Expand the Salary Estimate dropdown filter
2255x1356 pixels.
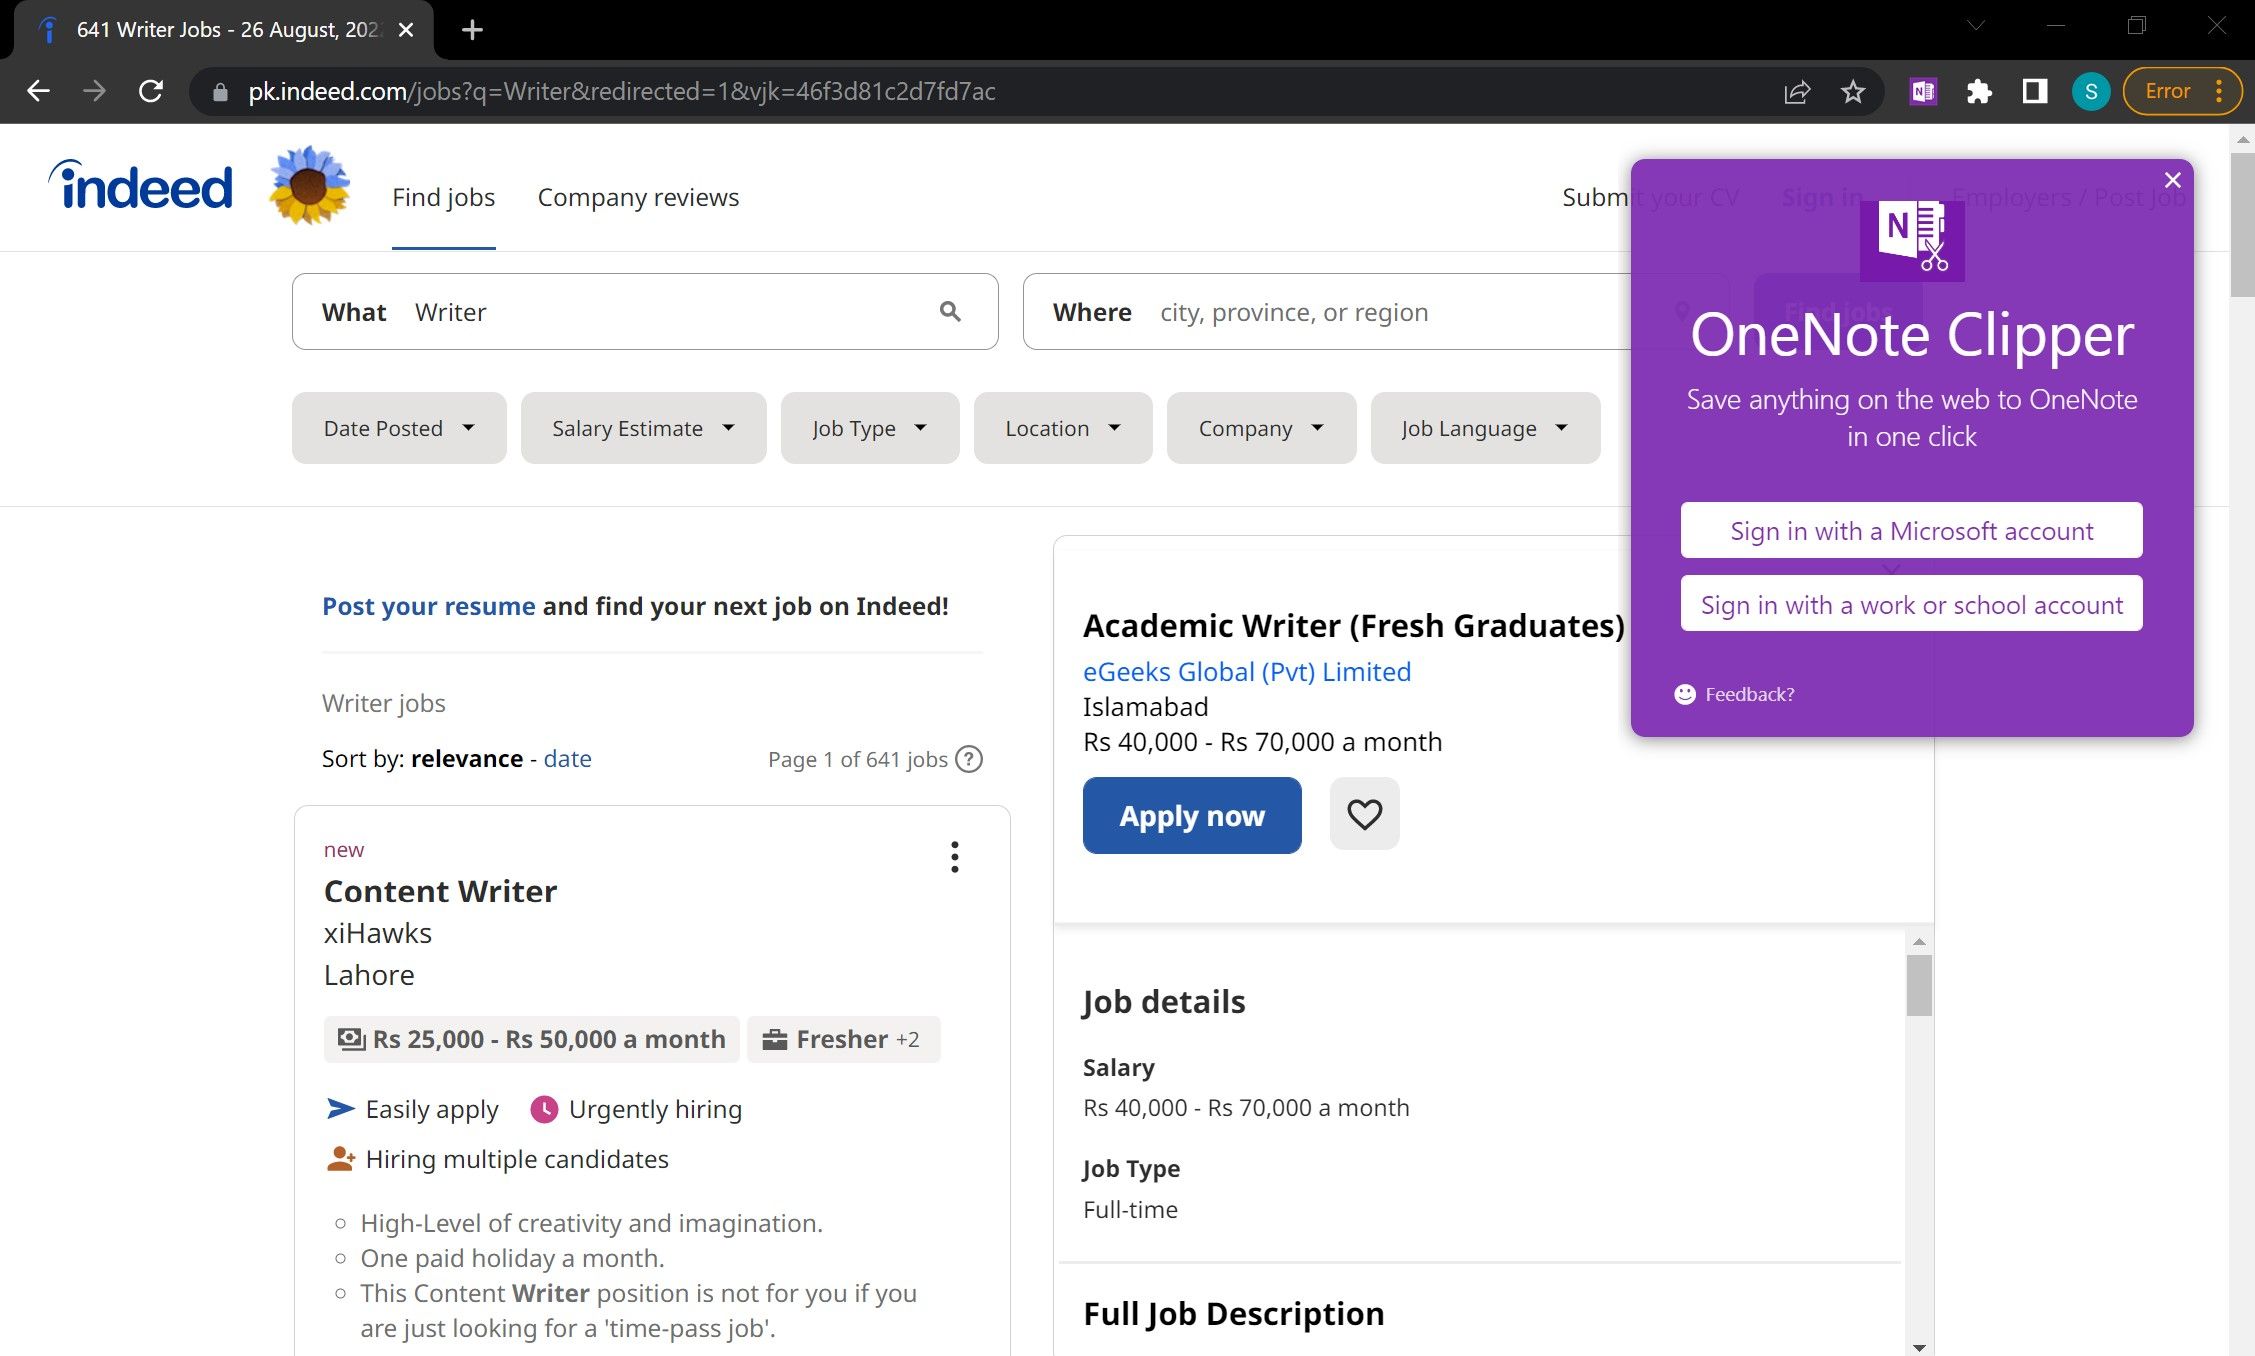tap(639, 428)
